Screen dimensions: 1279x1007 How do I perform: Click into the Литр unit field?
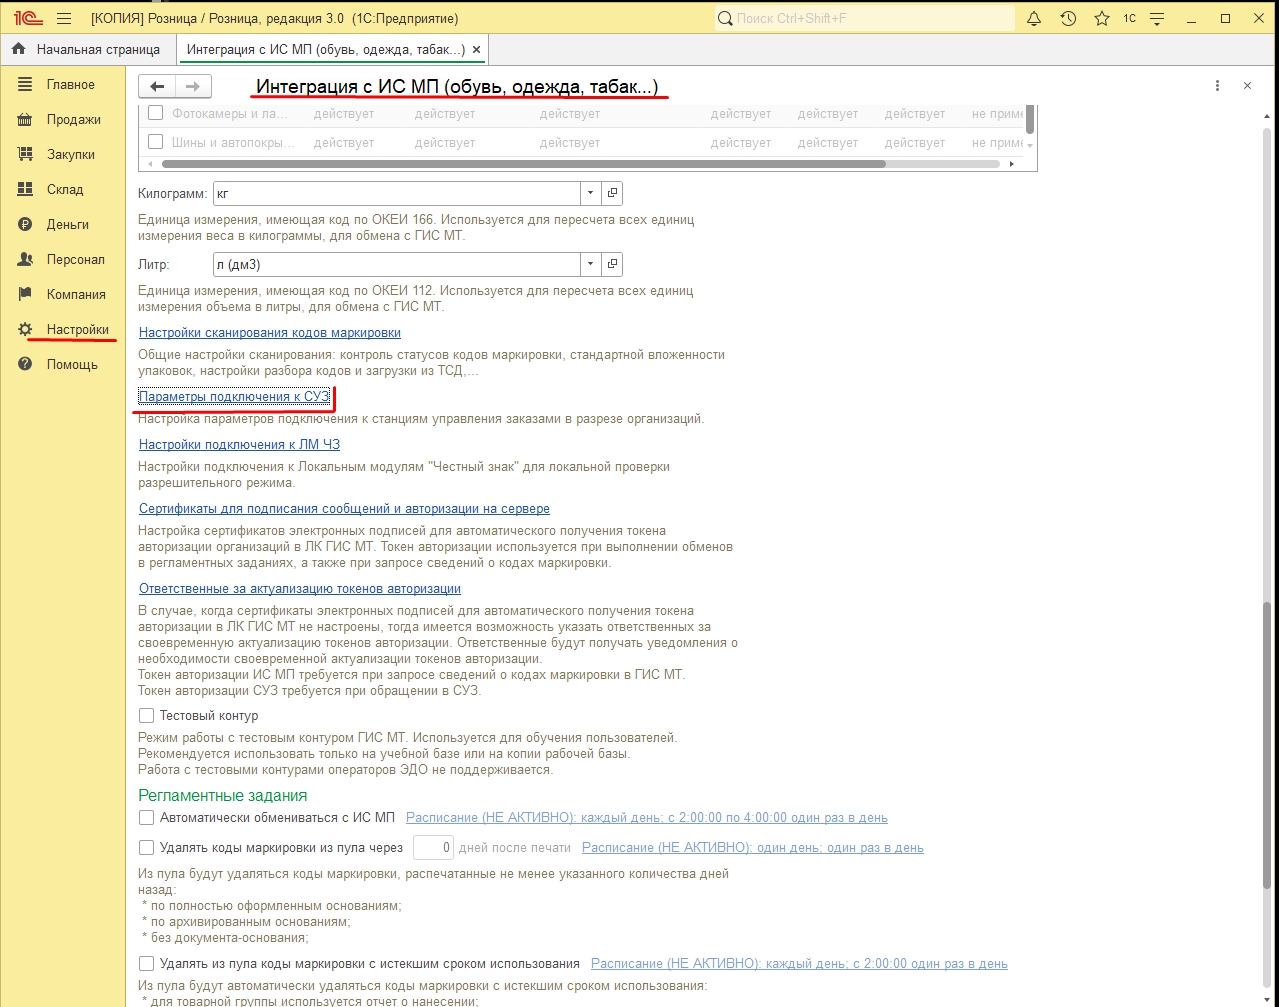(x=397, y=264)
